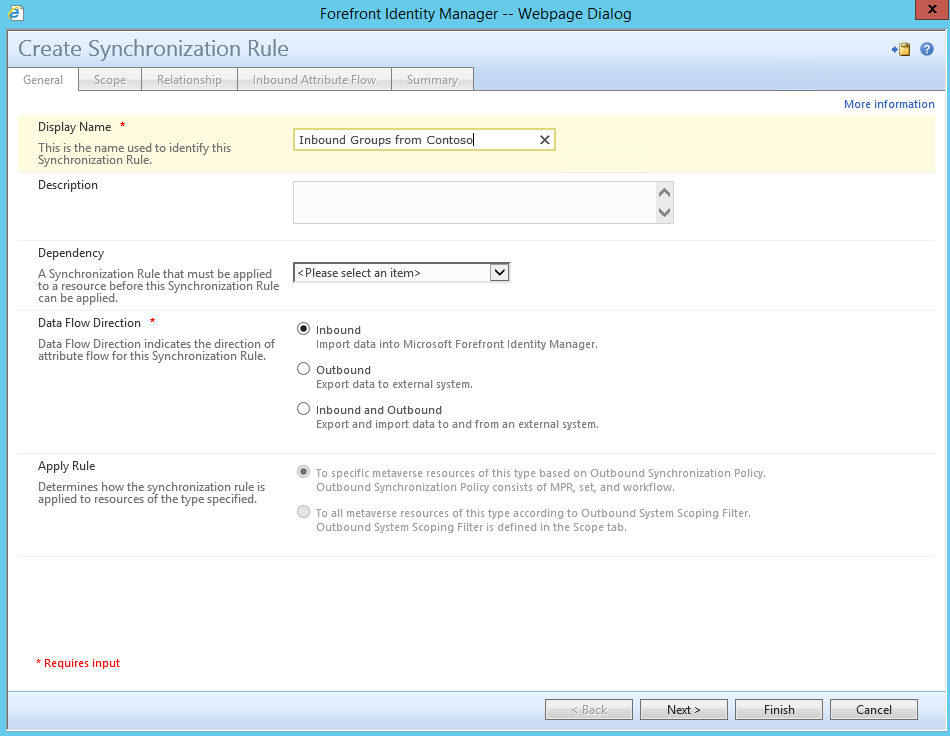Click the Description scroll up arrow
Viewport: 950px width, 736px height.
click(x=665, y=193)
